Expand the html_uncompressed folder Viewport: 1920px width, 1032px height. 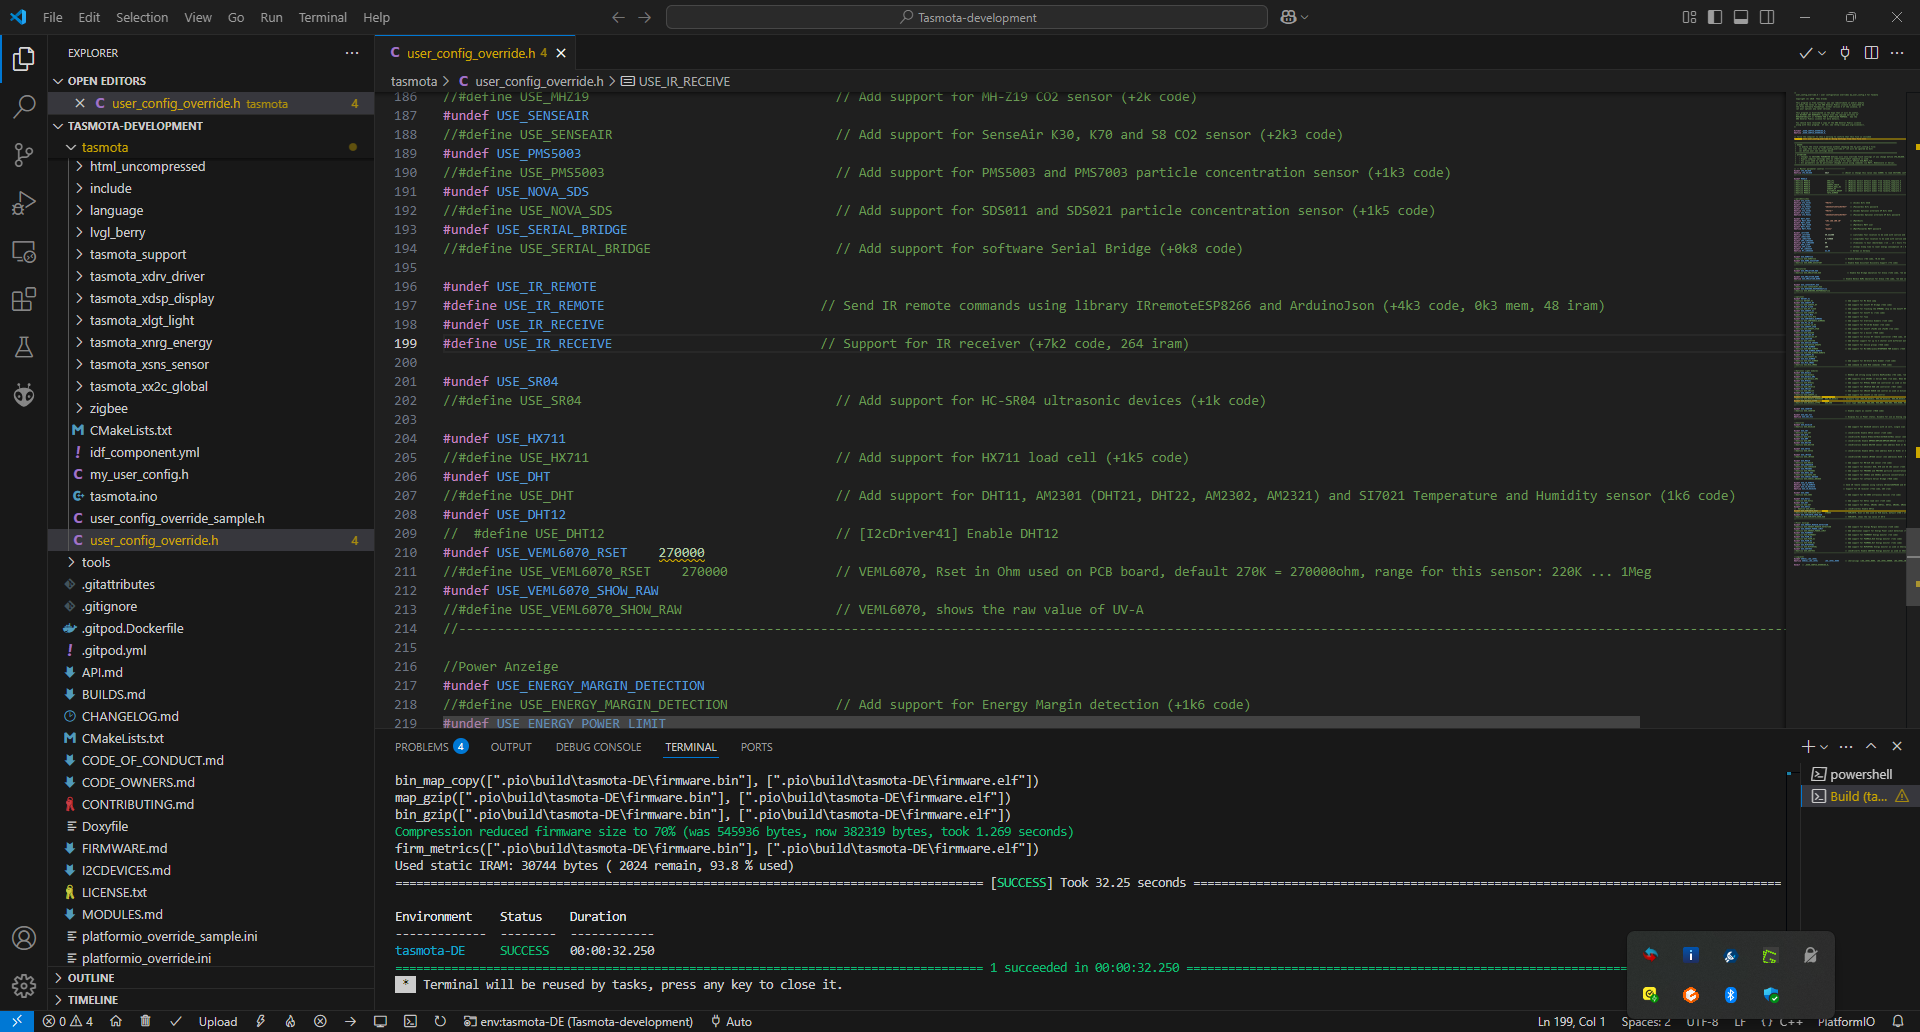coord(147,166)
